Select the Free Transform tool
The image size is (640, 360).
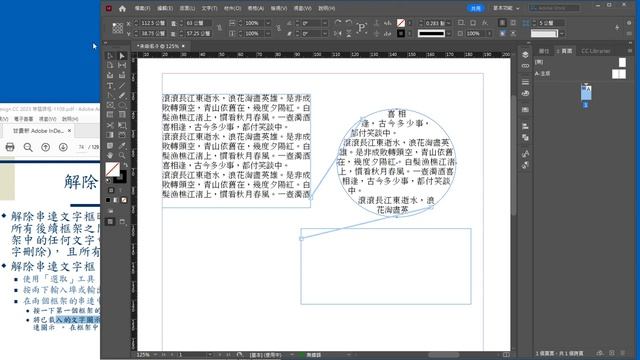[x=122, y=125]
